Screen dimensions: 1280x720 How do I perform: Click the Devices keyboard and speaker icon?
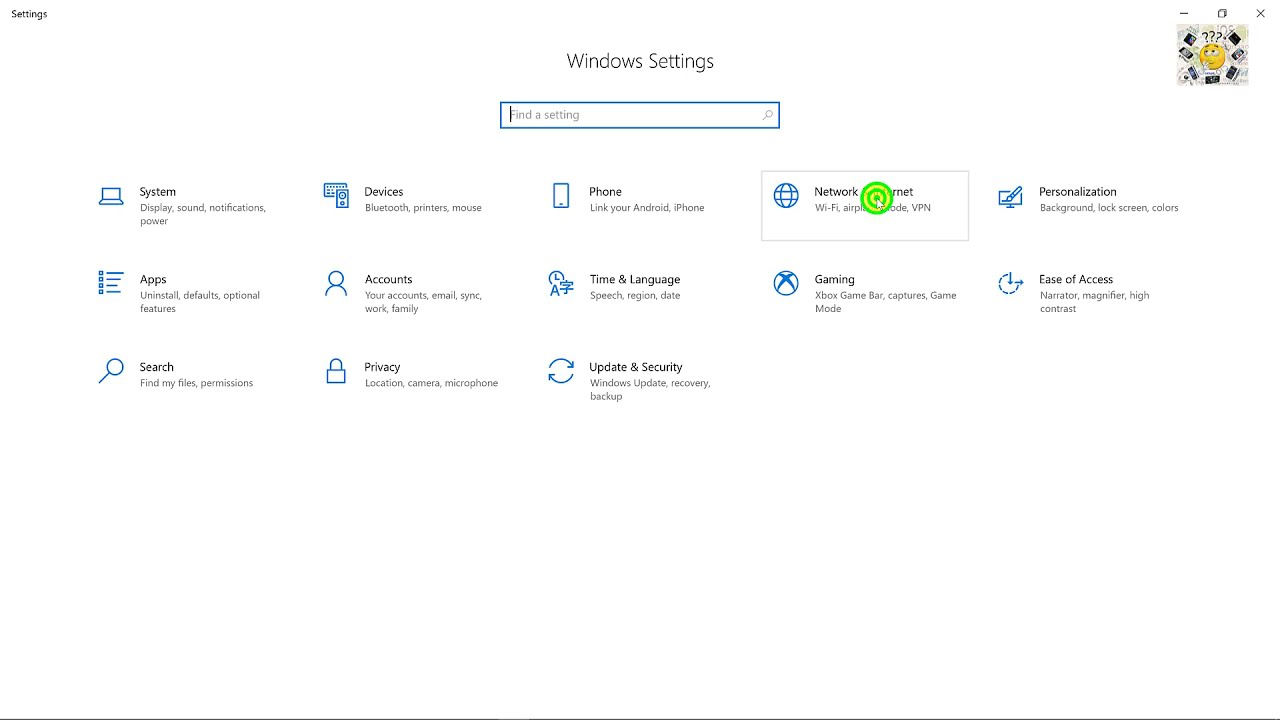tap(336, 195)
